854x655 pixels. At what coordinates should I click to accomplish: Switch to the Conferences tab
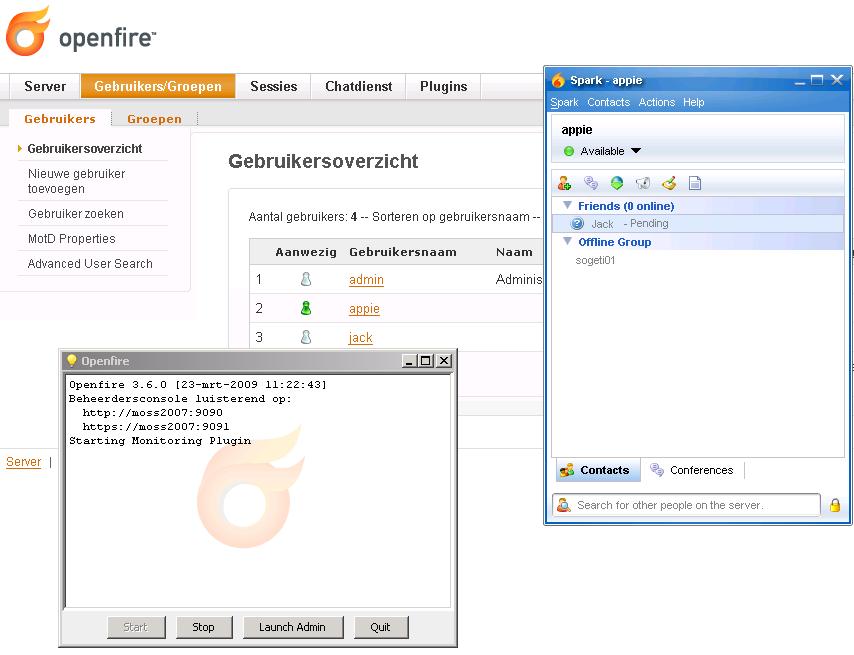tap(691, 470)
